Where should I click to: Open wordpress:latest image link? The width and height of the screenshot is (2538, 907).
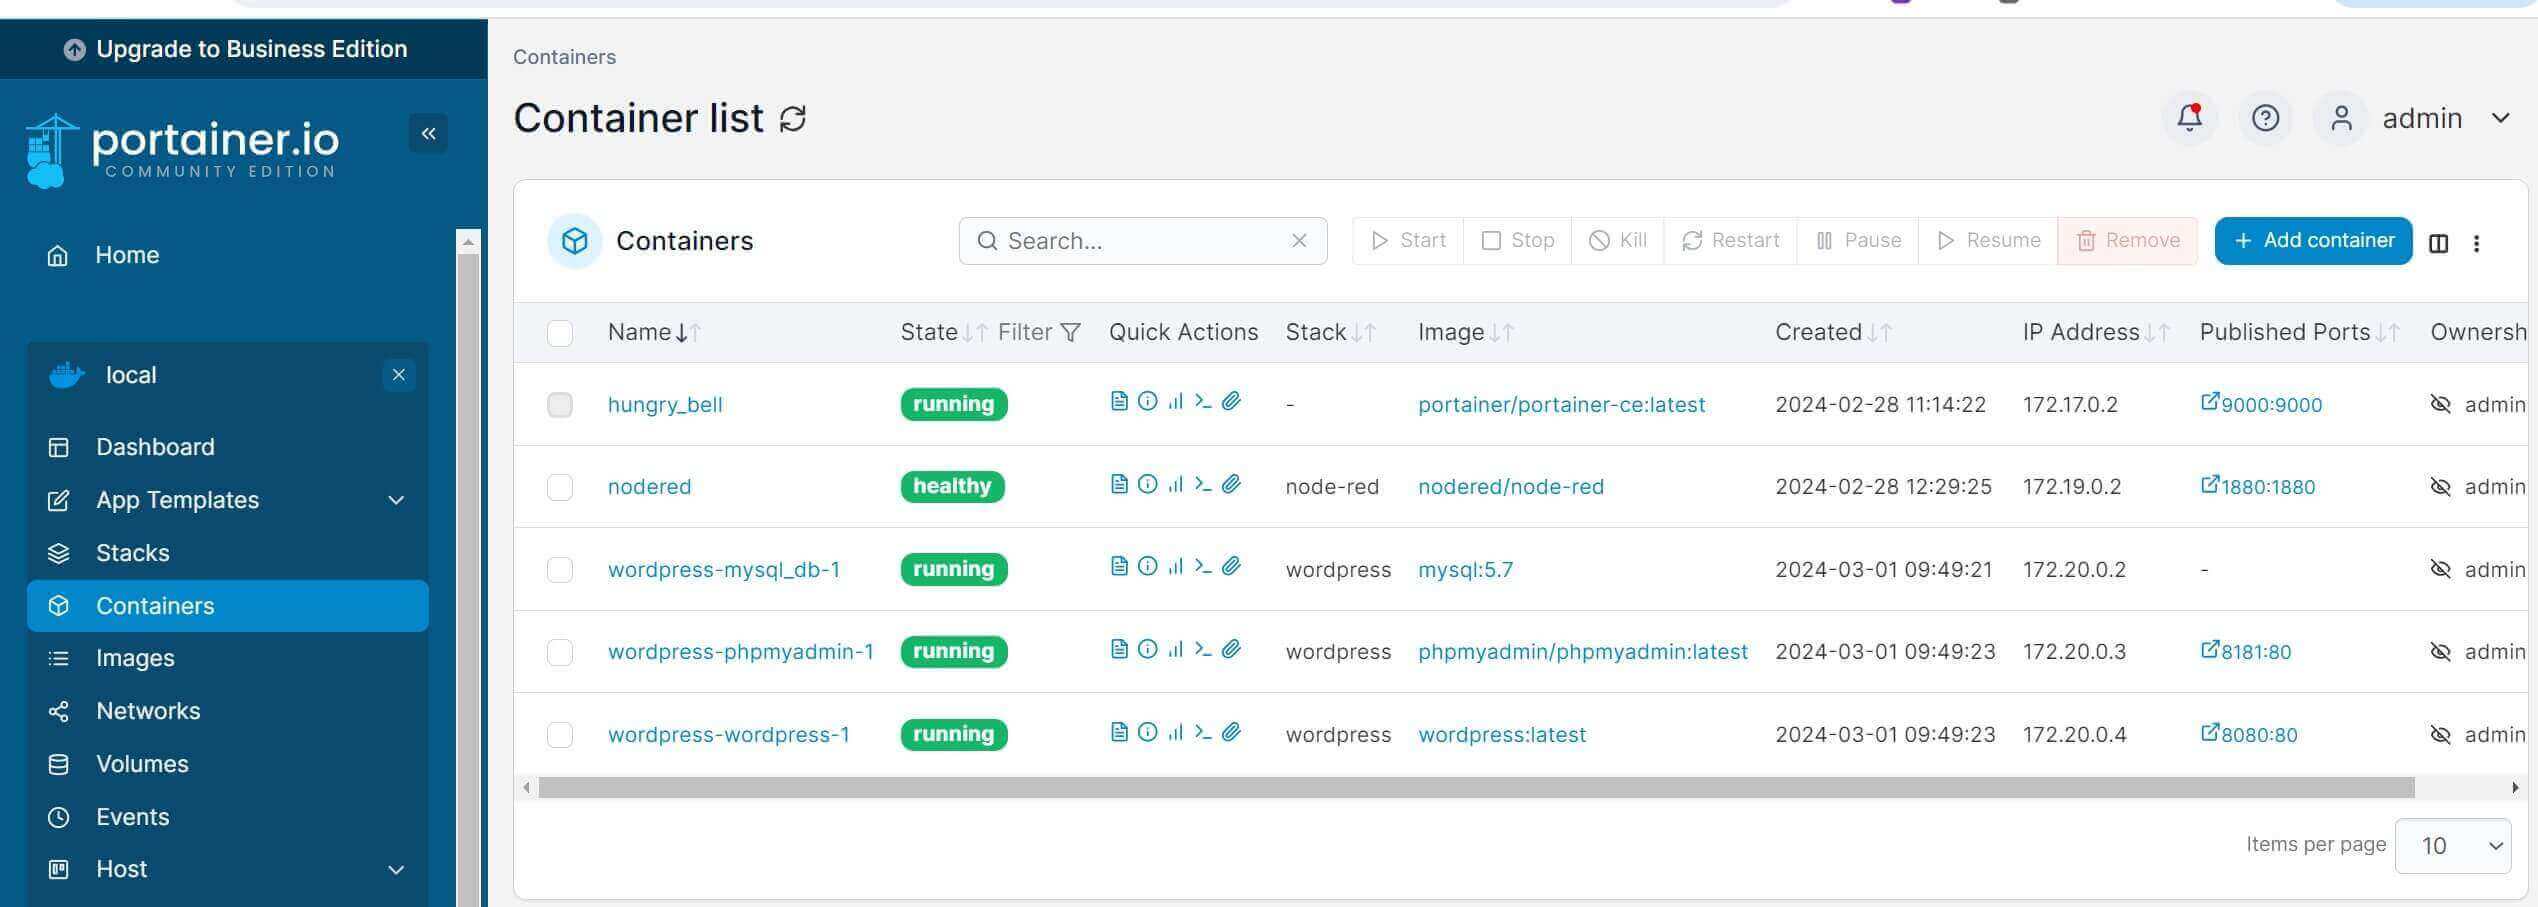[x=1502, y=735]
